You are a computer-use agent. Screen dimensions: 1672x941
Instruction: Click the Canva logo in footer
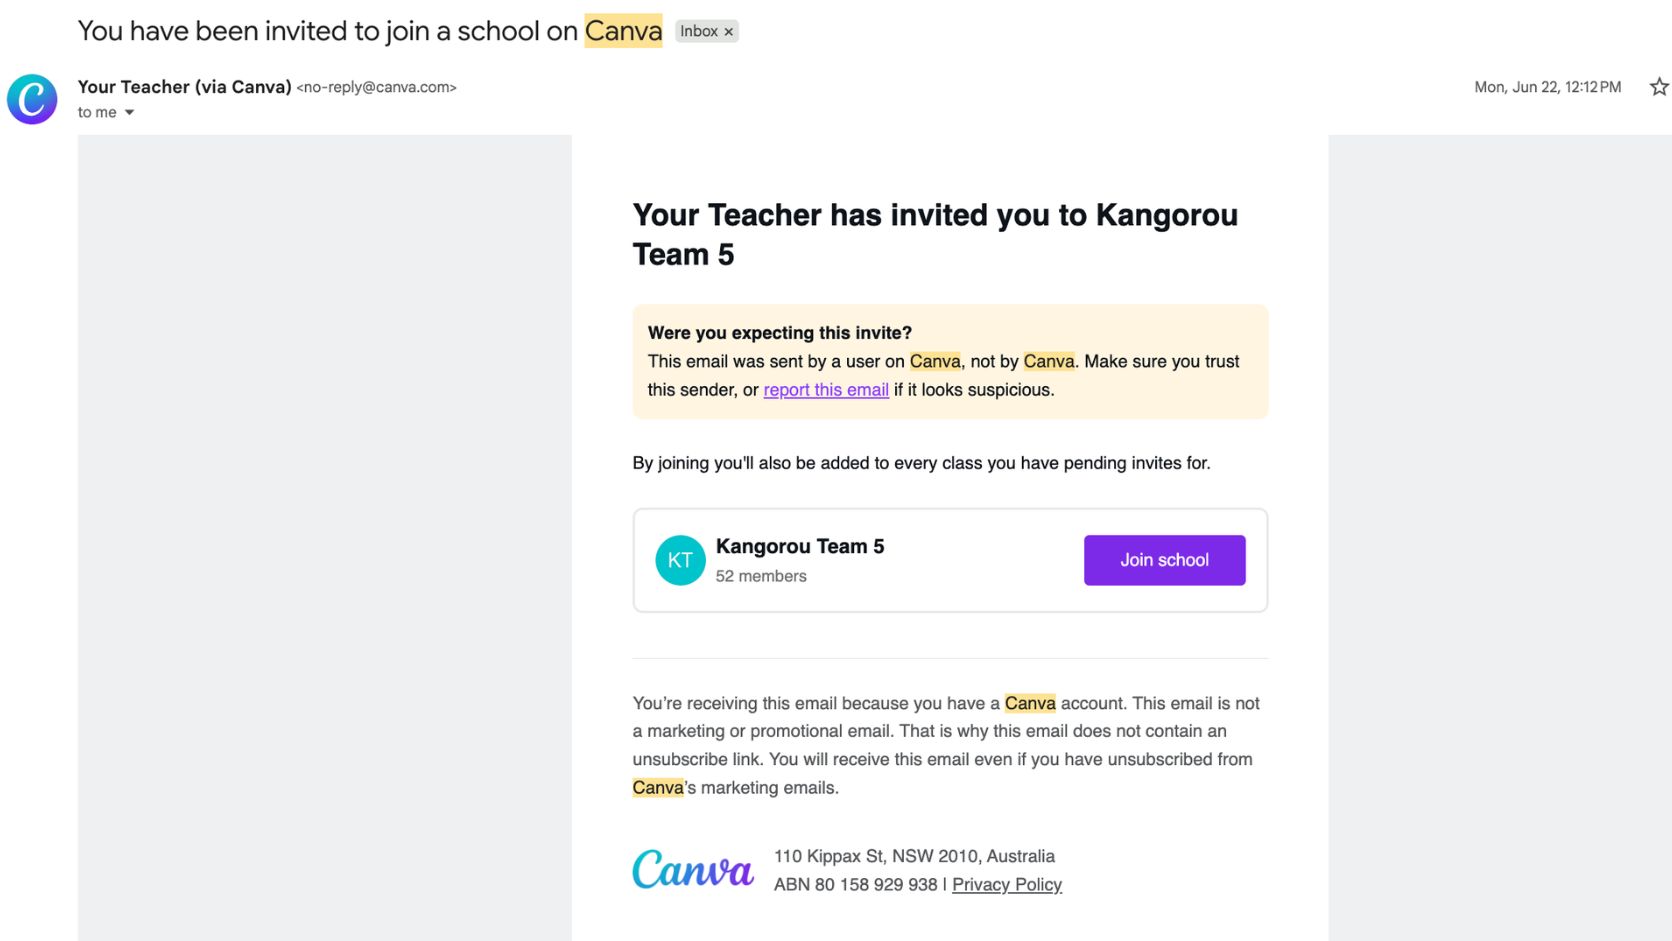click(x=693, y=869)
